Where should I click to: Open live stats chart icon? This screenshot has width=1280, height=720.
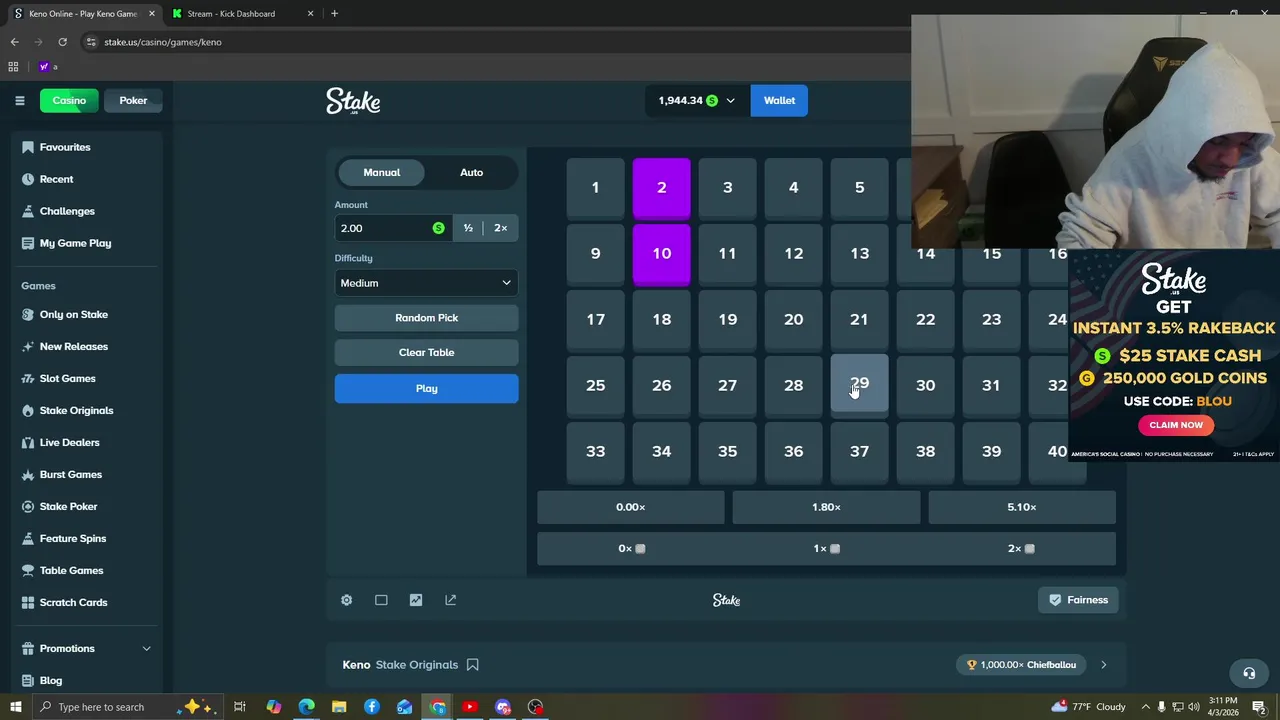pyautogui.click(x=416, y=600)
